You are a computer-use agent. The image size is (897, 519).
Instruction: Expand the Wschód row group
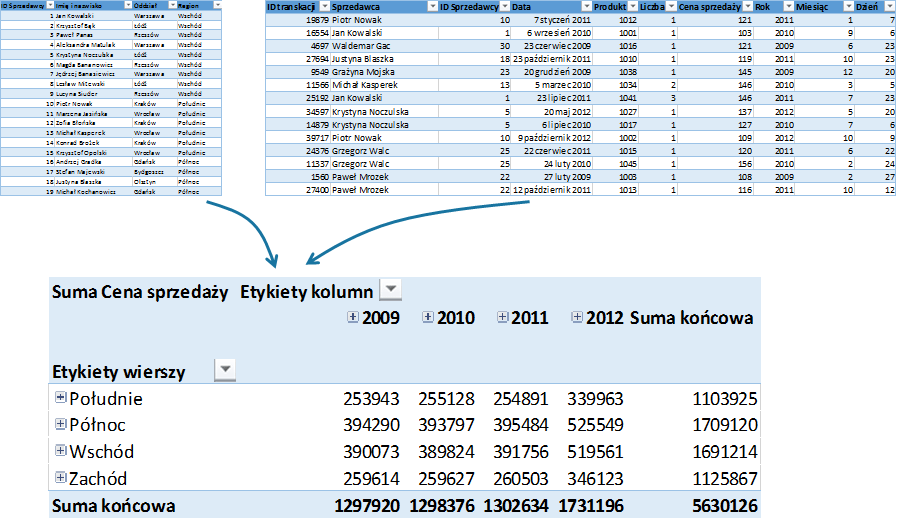[60, 451]
